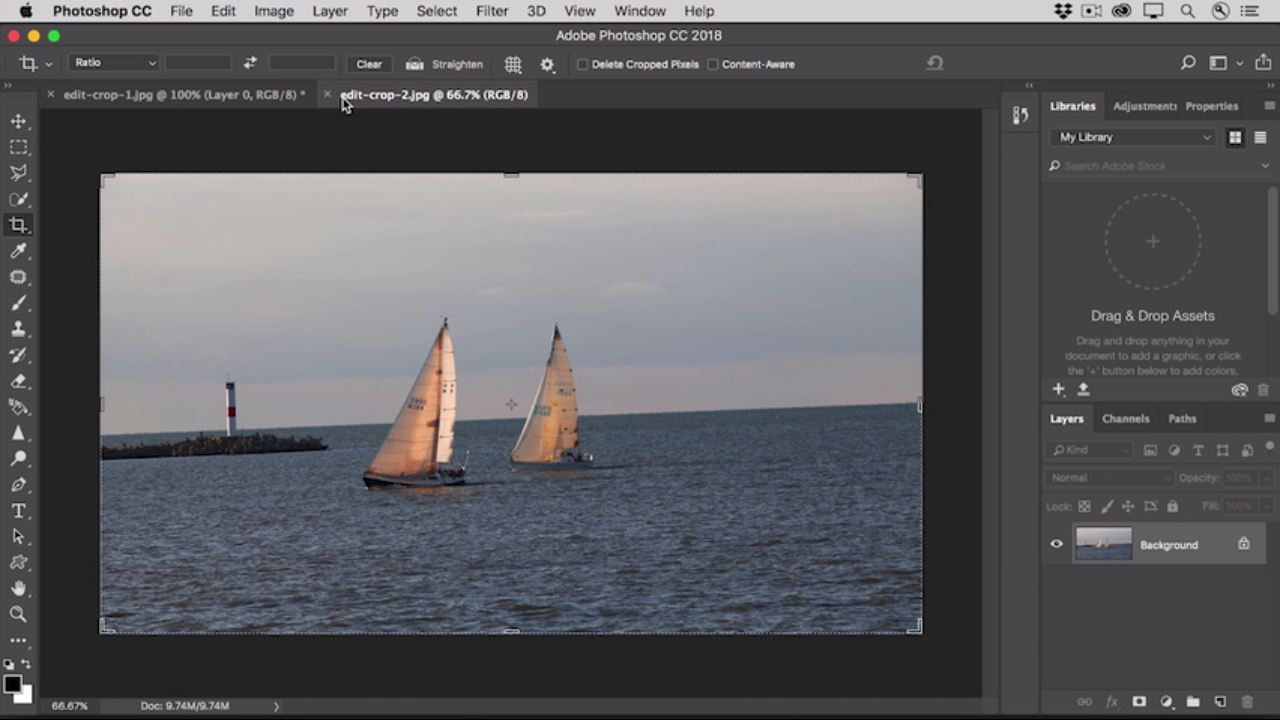This screenshot has height=720, width=1280.
Task: Enable Content-Aware checkbox
Action: click(713, 64)
